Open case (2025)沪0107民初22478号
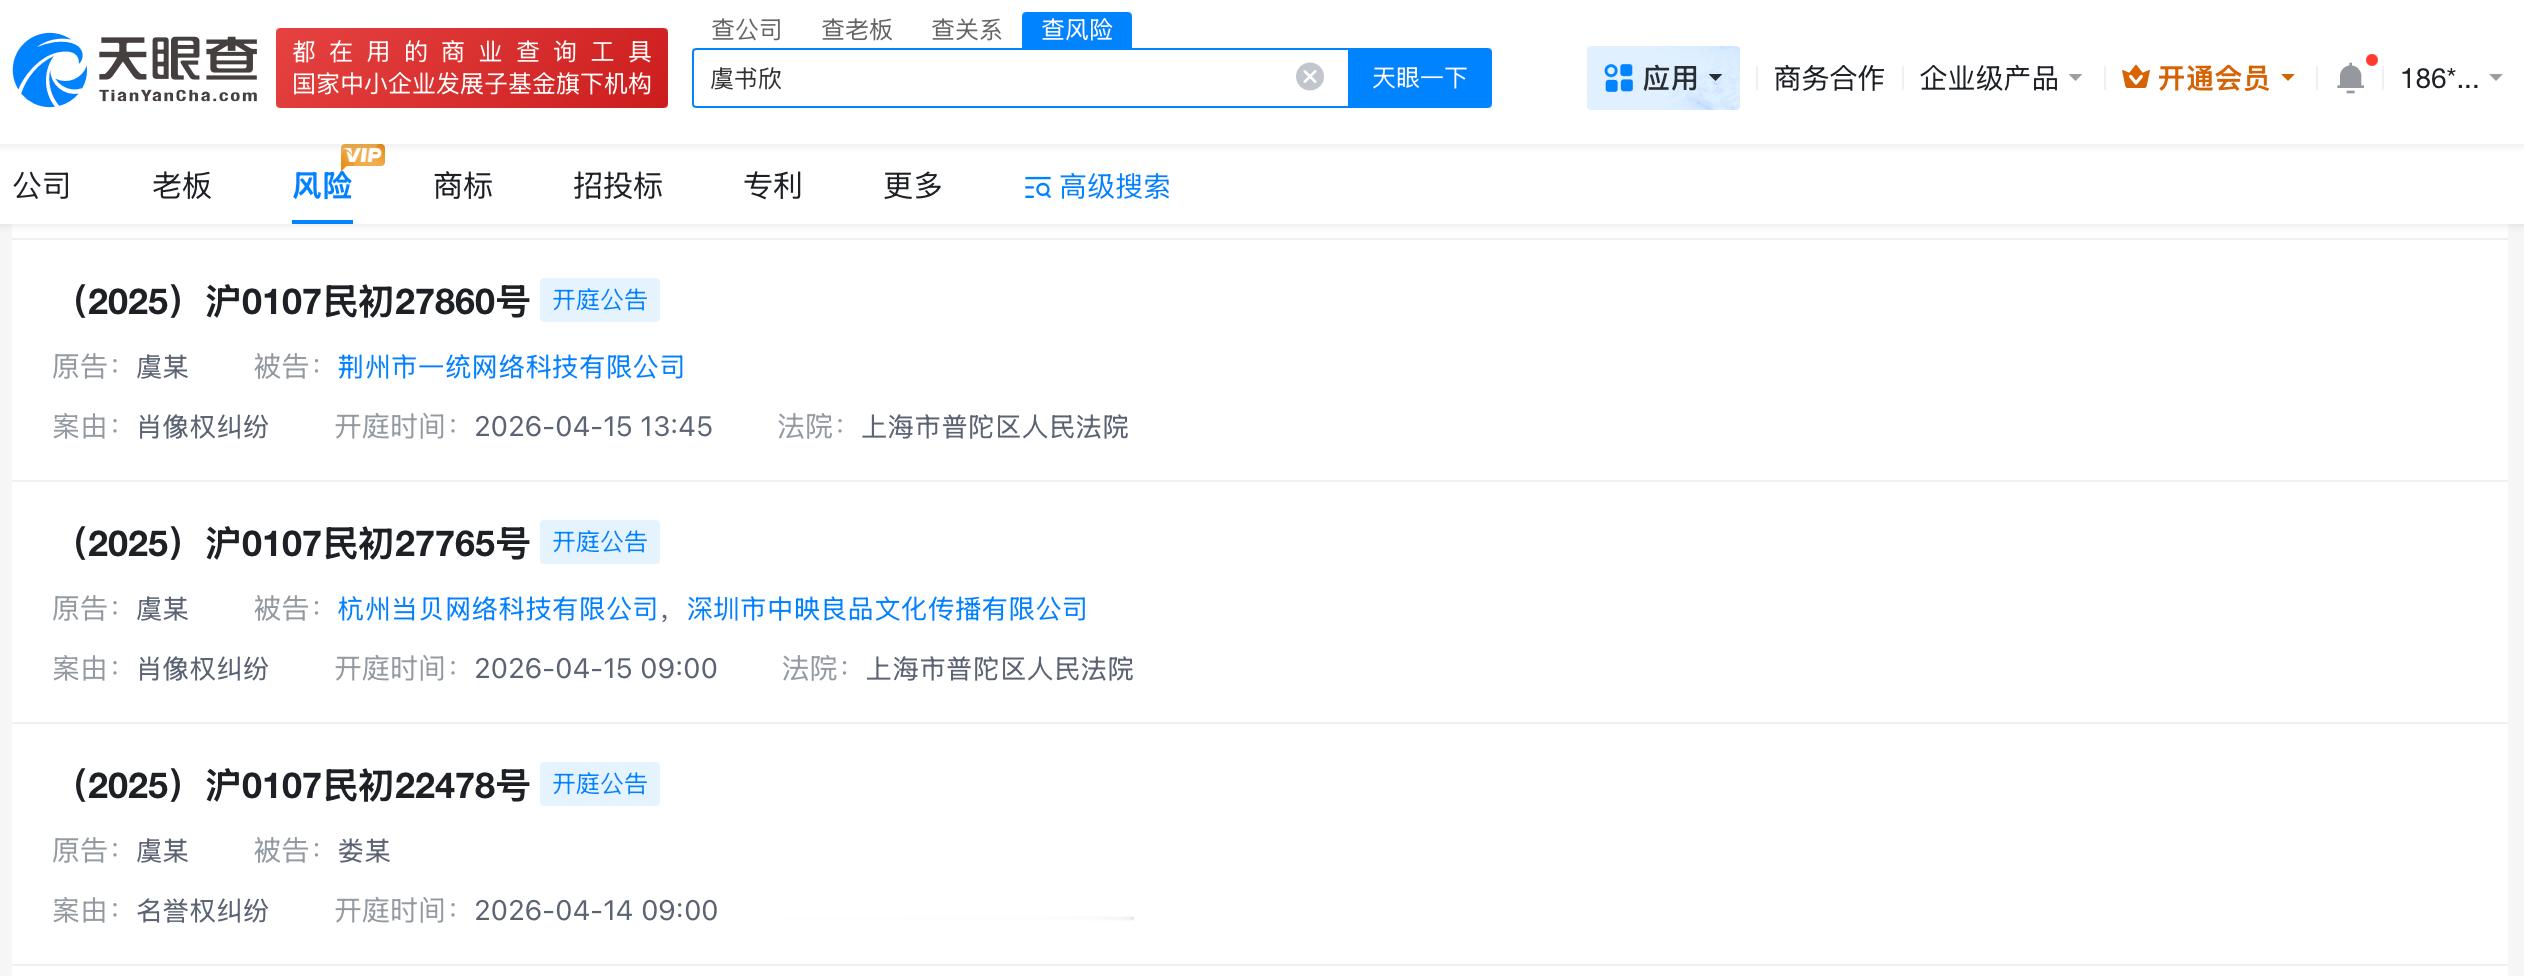The height and width of the screenshot is (976, 2524). point(297,785)
